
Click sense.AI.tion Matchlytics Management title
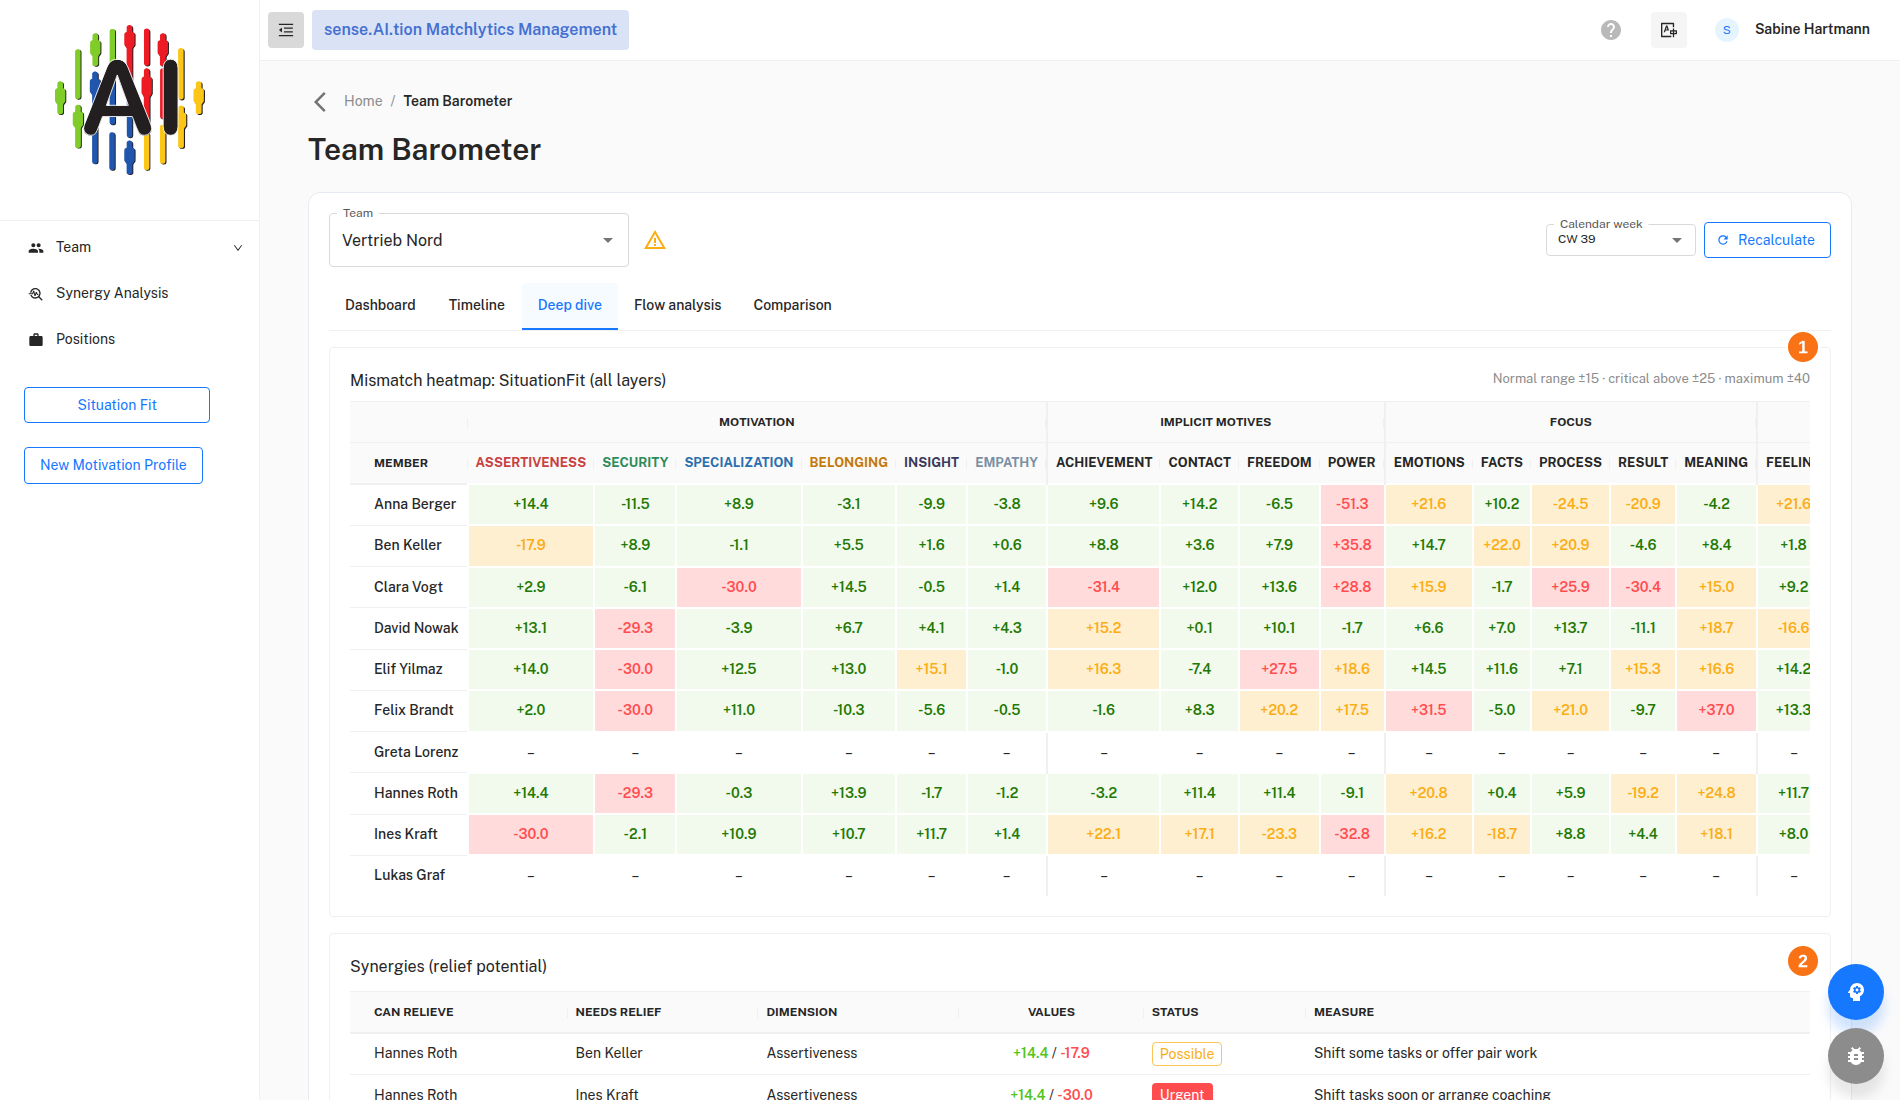470,30
